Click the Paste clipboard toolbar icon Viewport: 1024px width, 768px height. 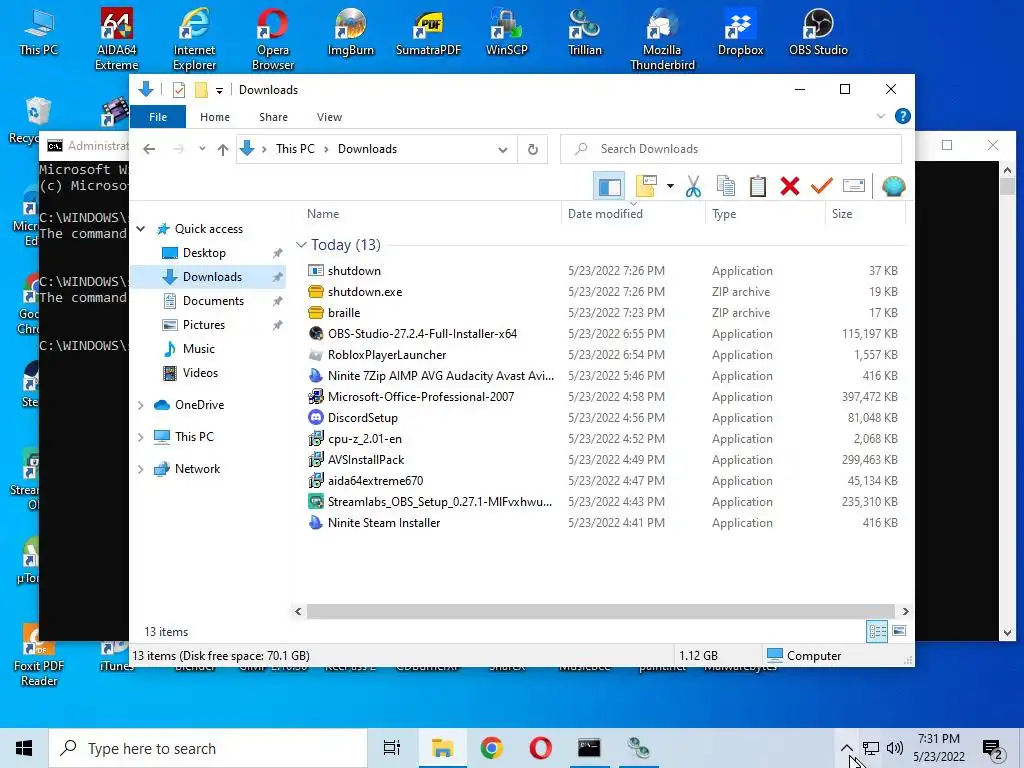point(758,187)
